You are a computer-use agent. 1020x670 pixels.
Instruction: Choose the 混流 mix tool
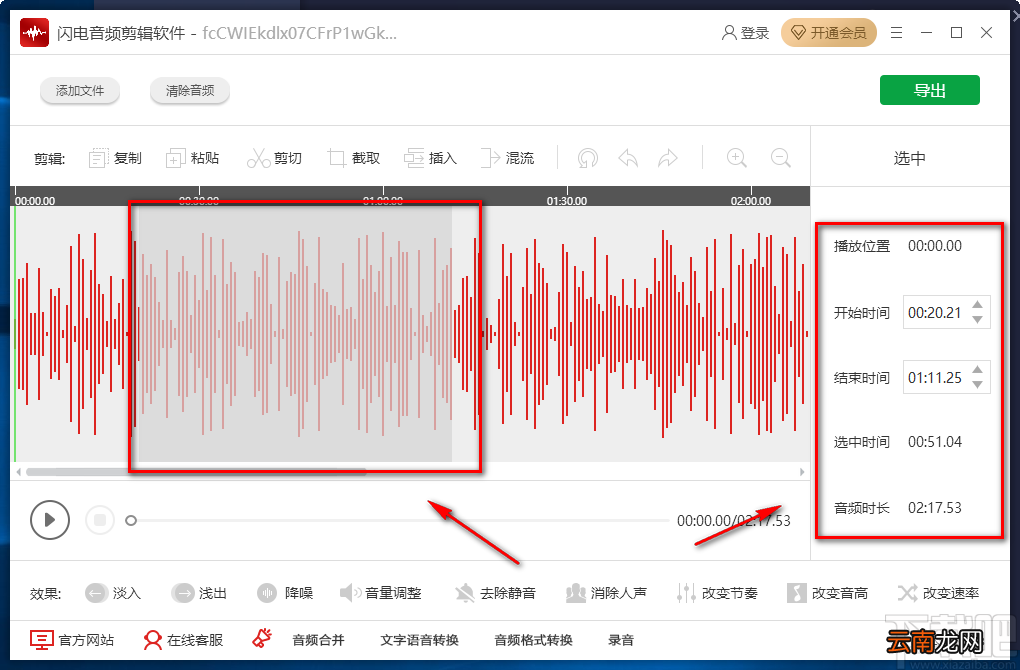(x=507, y=158)
